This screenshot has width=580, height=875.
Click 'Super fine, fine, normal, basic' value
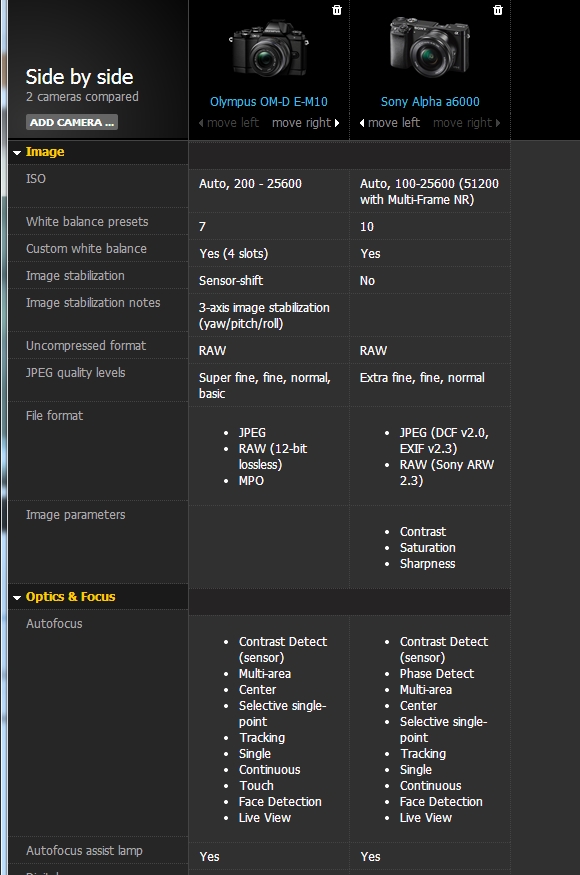(x=265, y=385)
